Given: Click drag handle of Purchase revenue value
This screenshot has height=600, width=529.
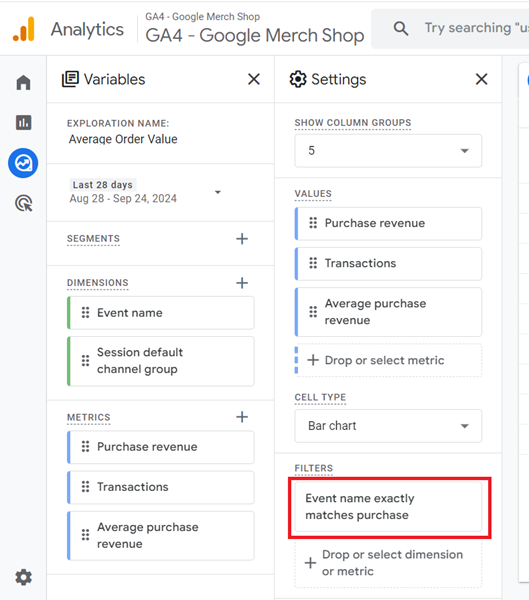Looking at the screenshot, I should [313, 223].
